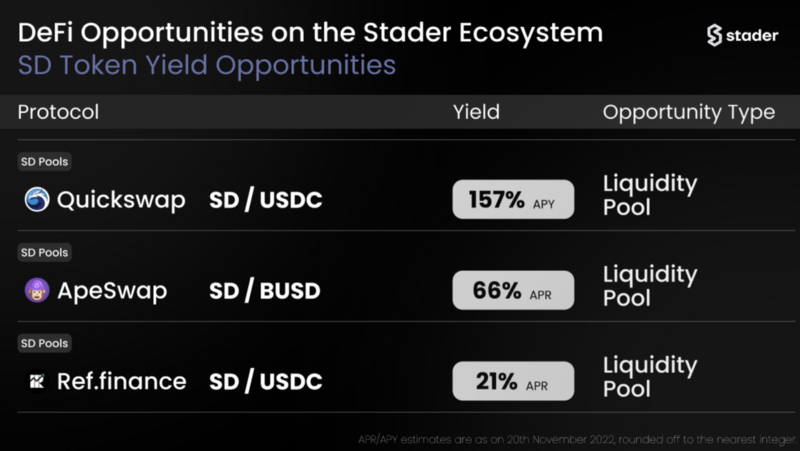
Task: Open the ApeSwap protocol name
Action: coord(112,291)
